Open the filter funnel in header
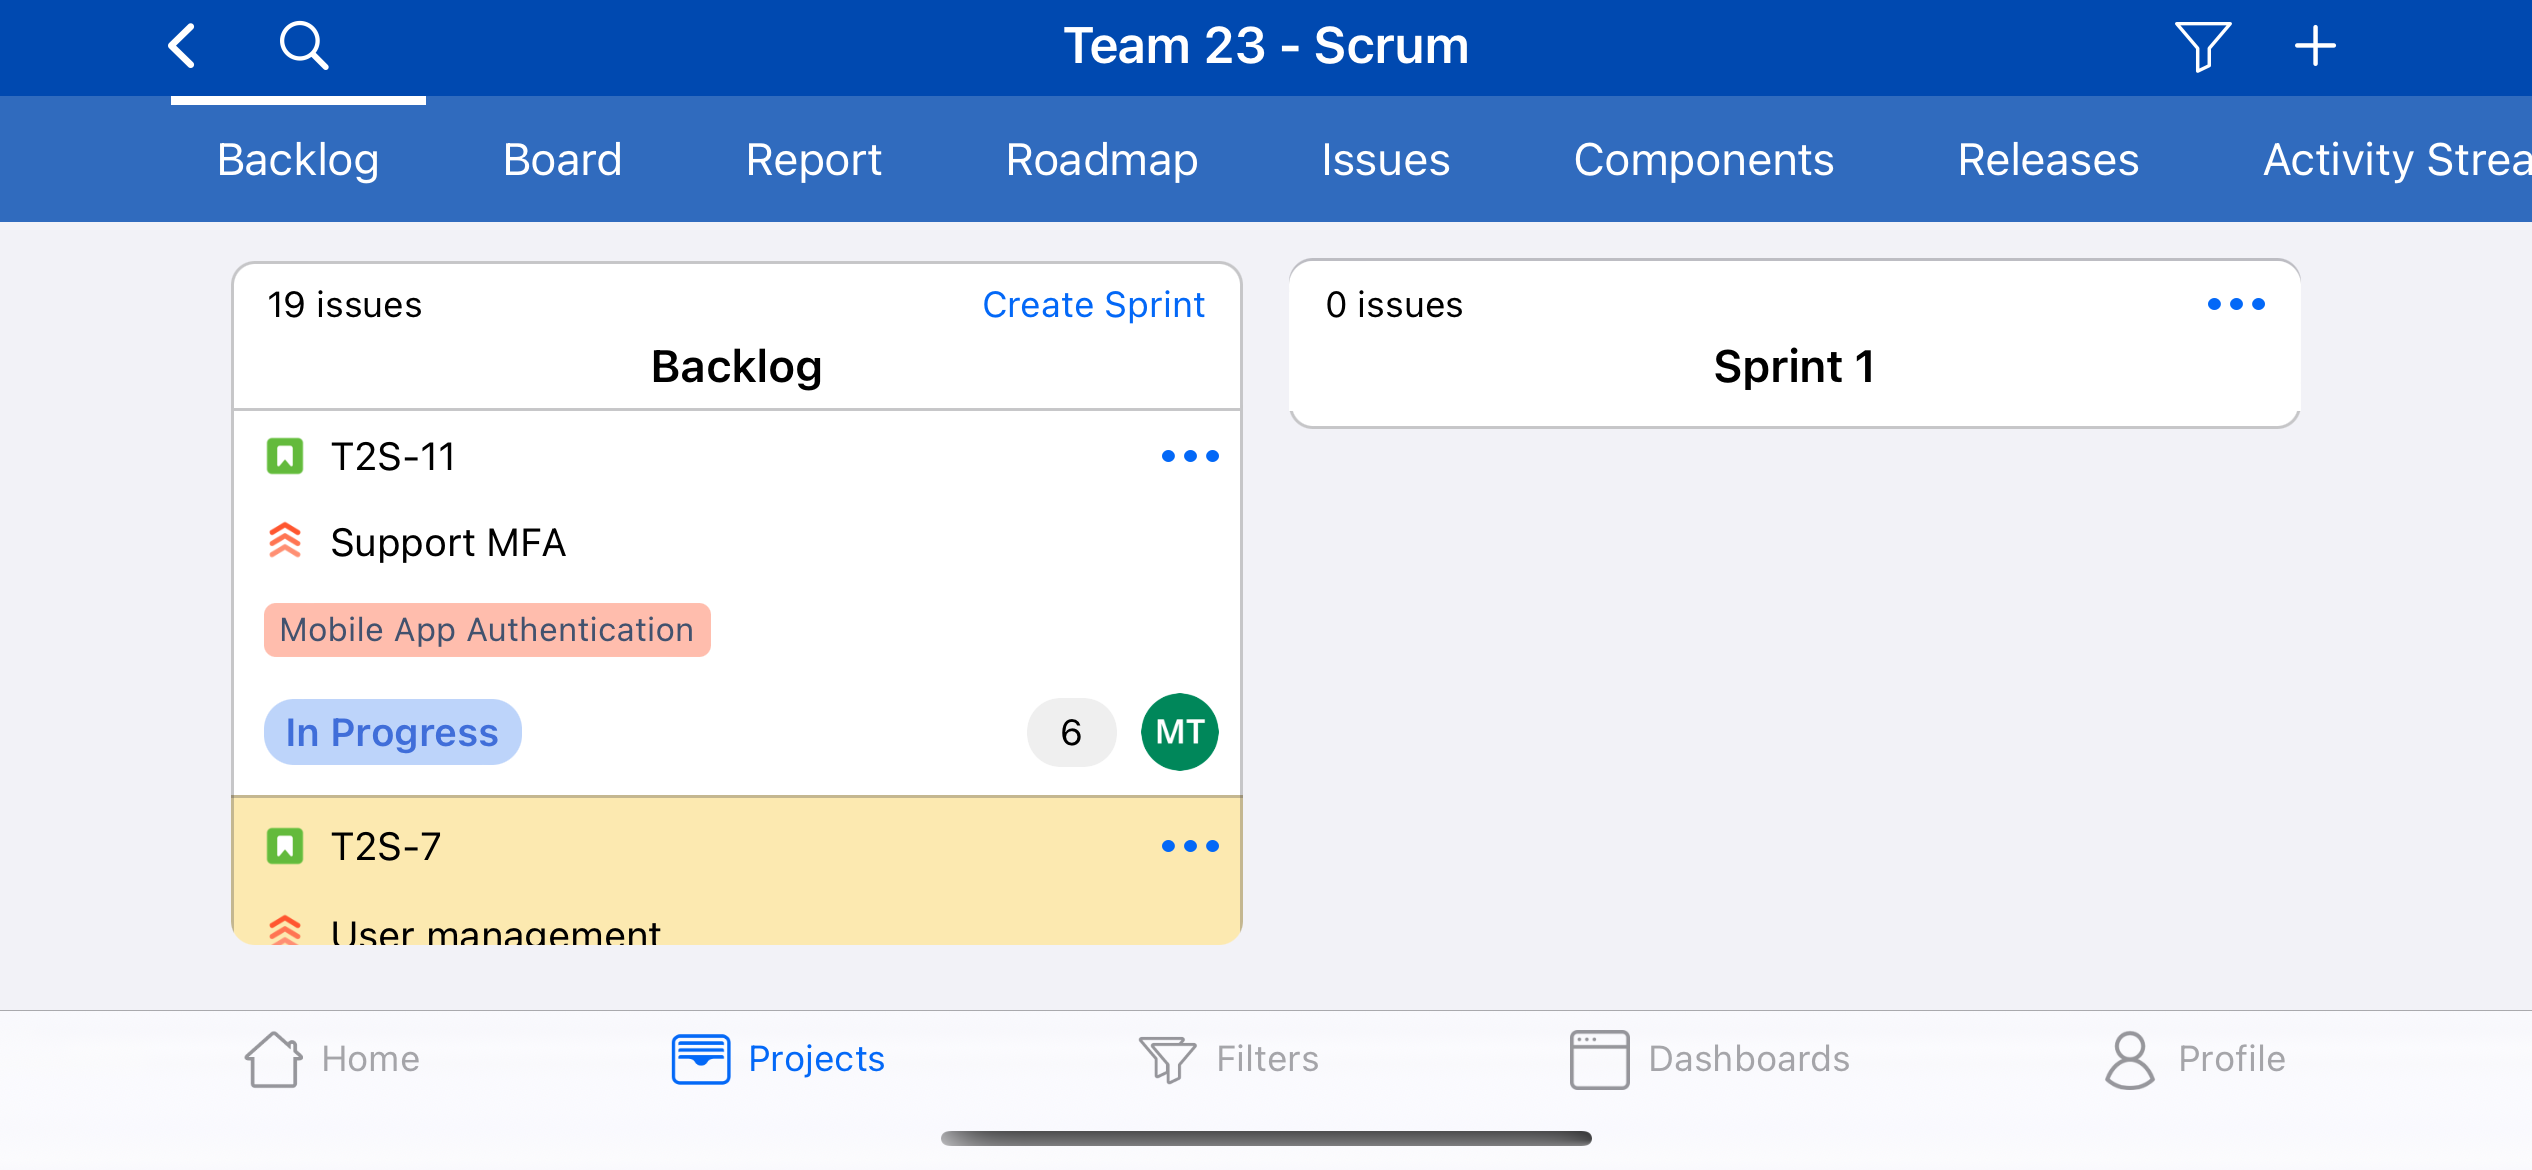This screenshot has height=1170, width=2532. [2202, 46]
